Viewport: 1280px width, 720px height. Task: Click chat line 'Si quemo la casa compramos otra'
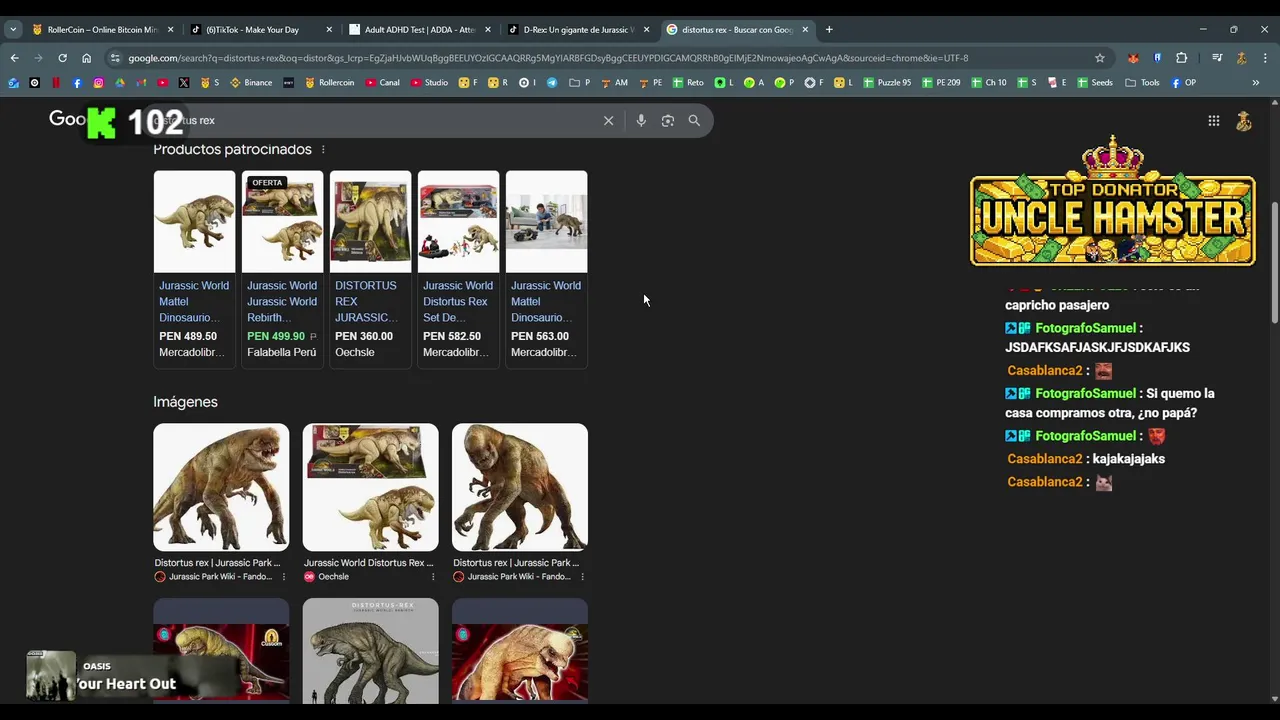[1110, 403]
